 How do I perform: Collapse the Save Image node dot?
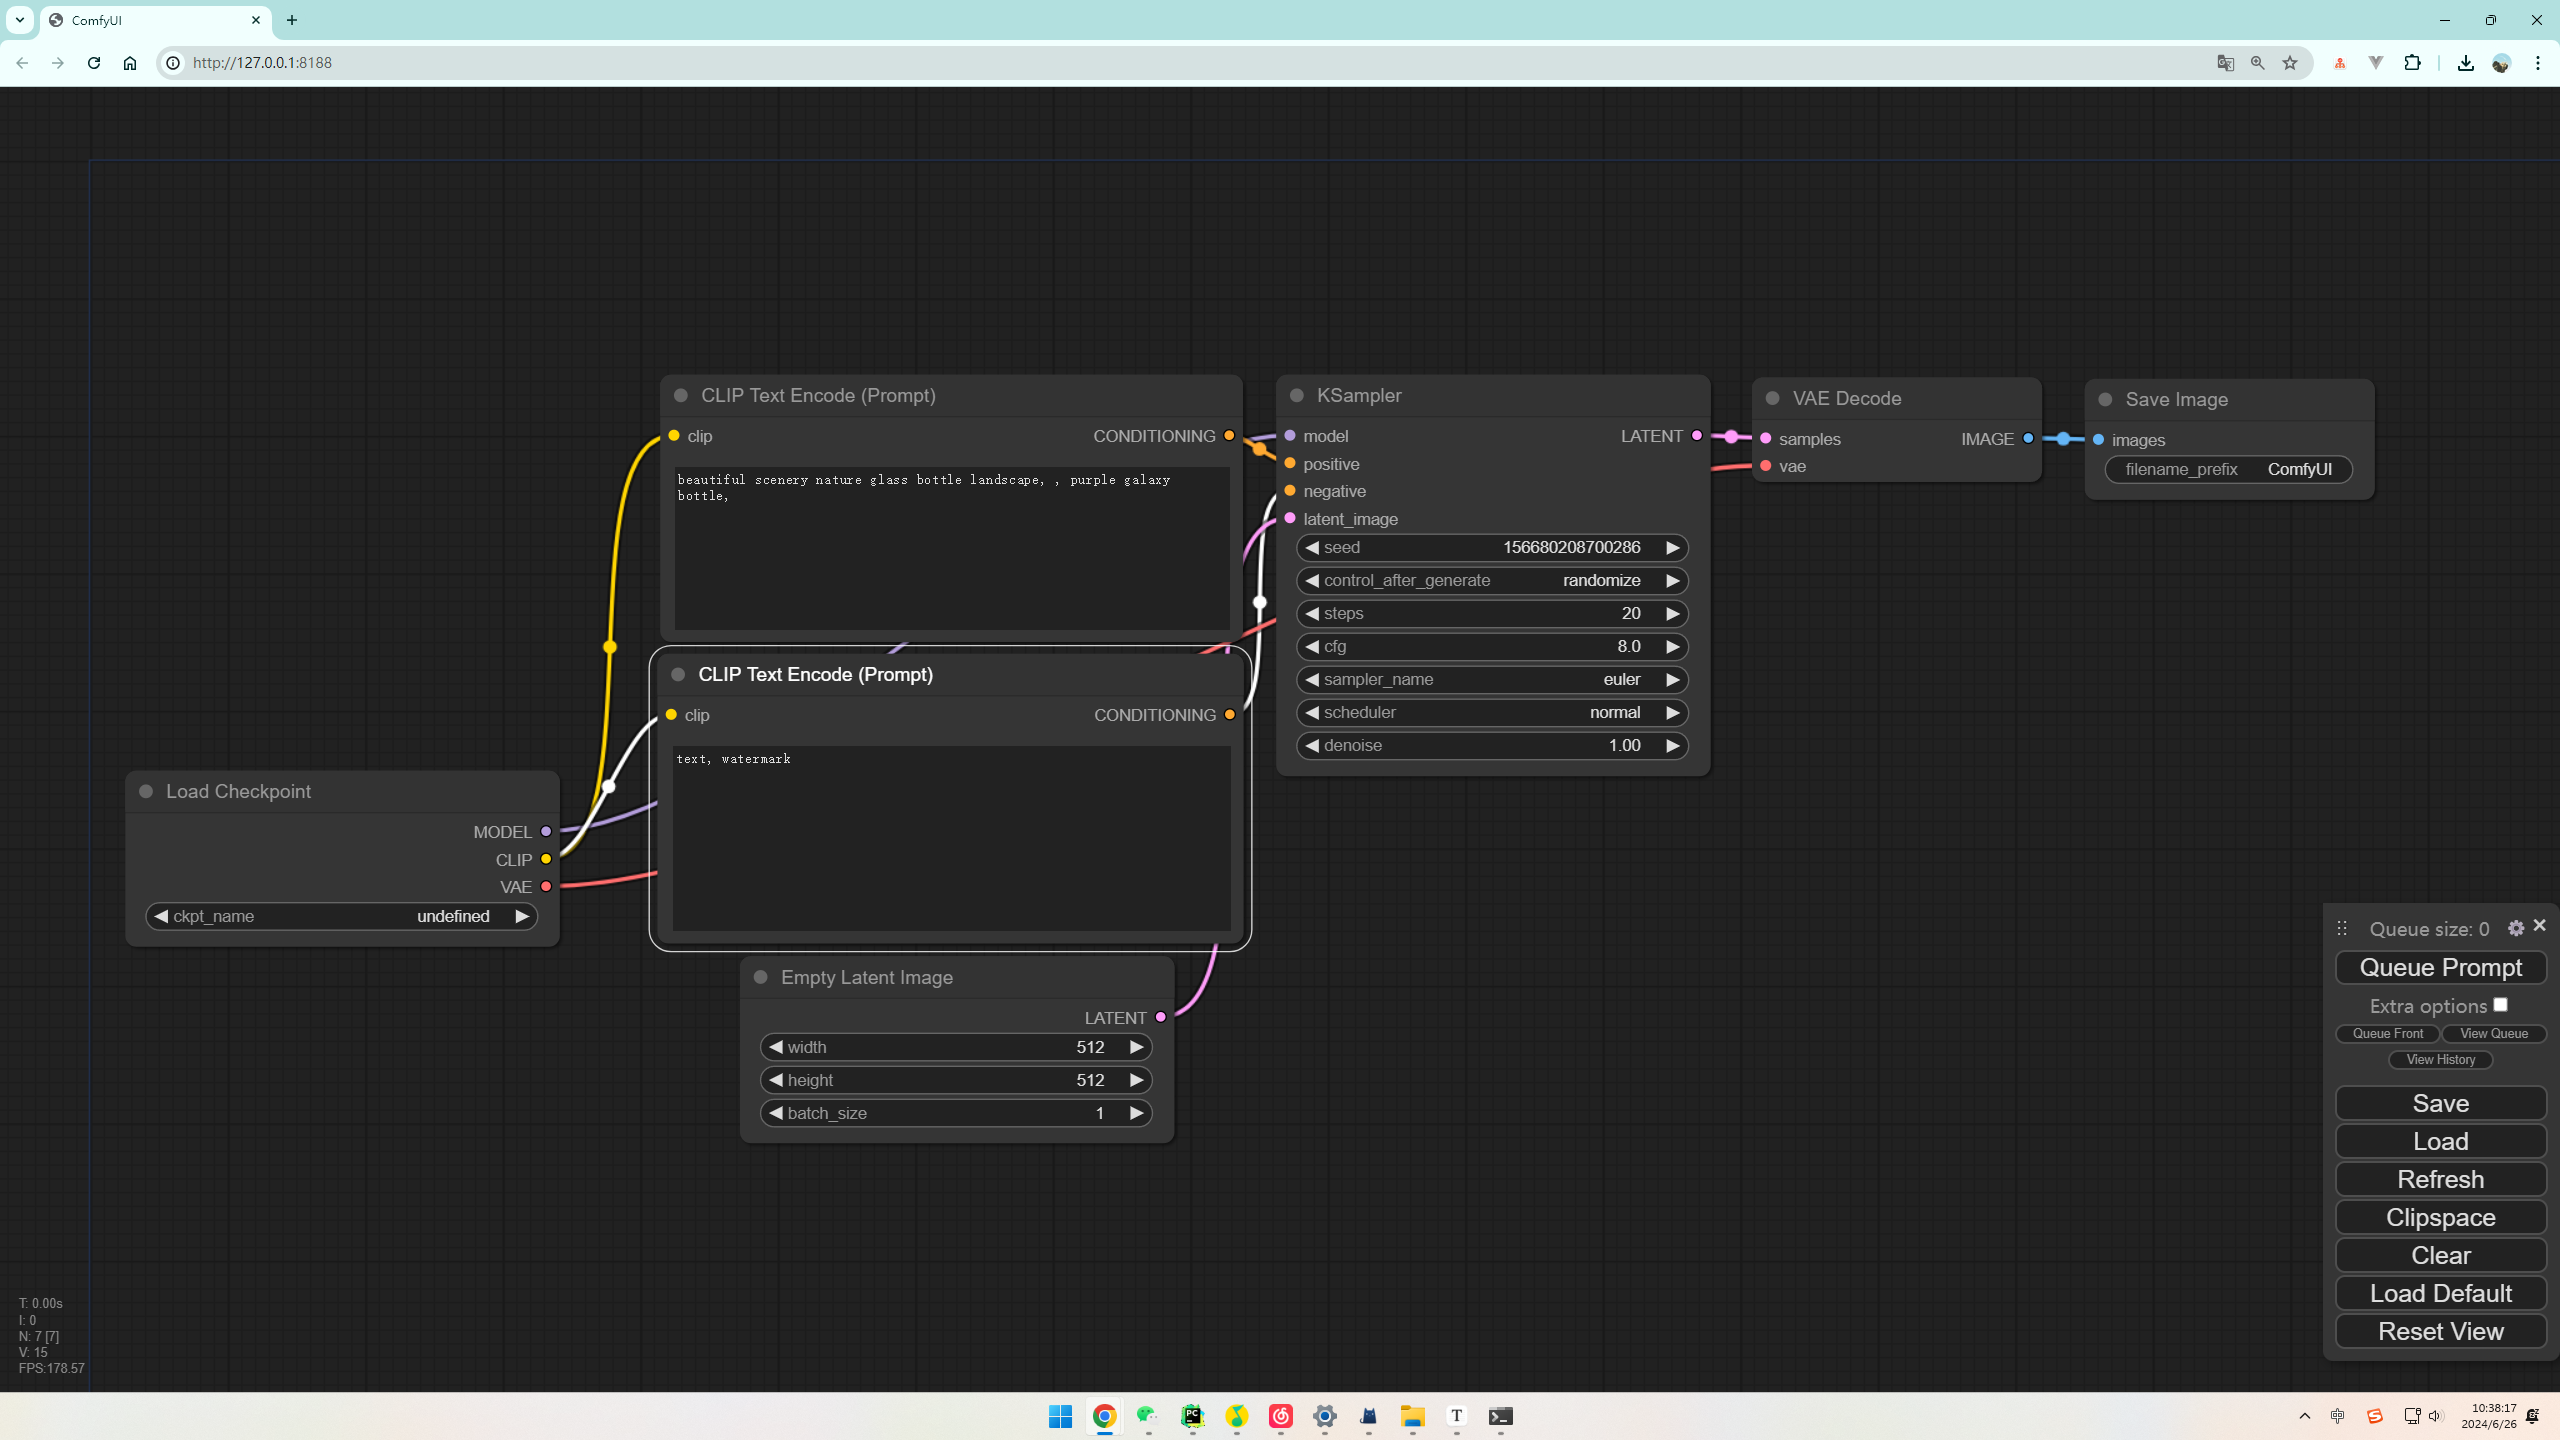point(2105,399)
